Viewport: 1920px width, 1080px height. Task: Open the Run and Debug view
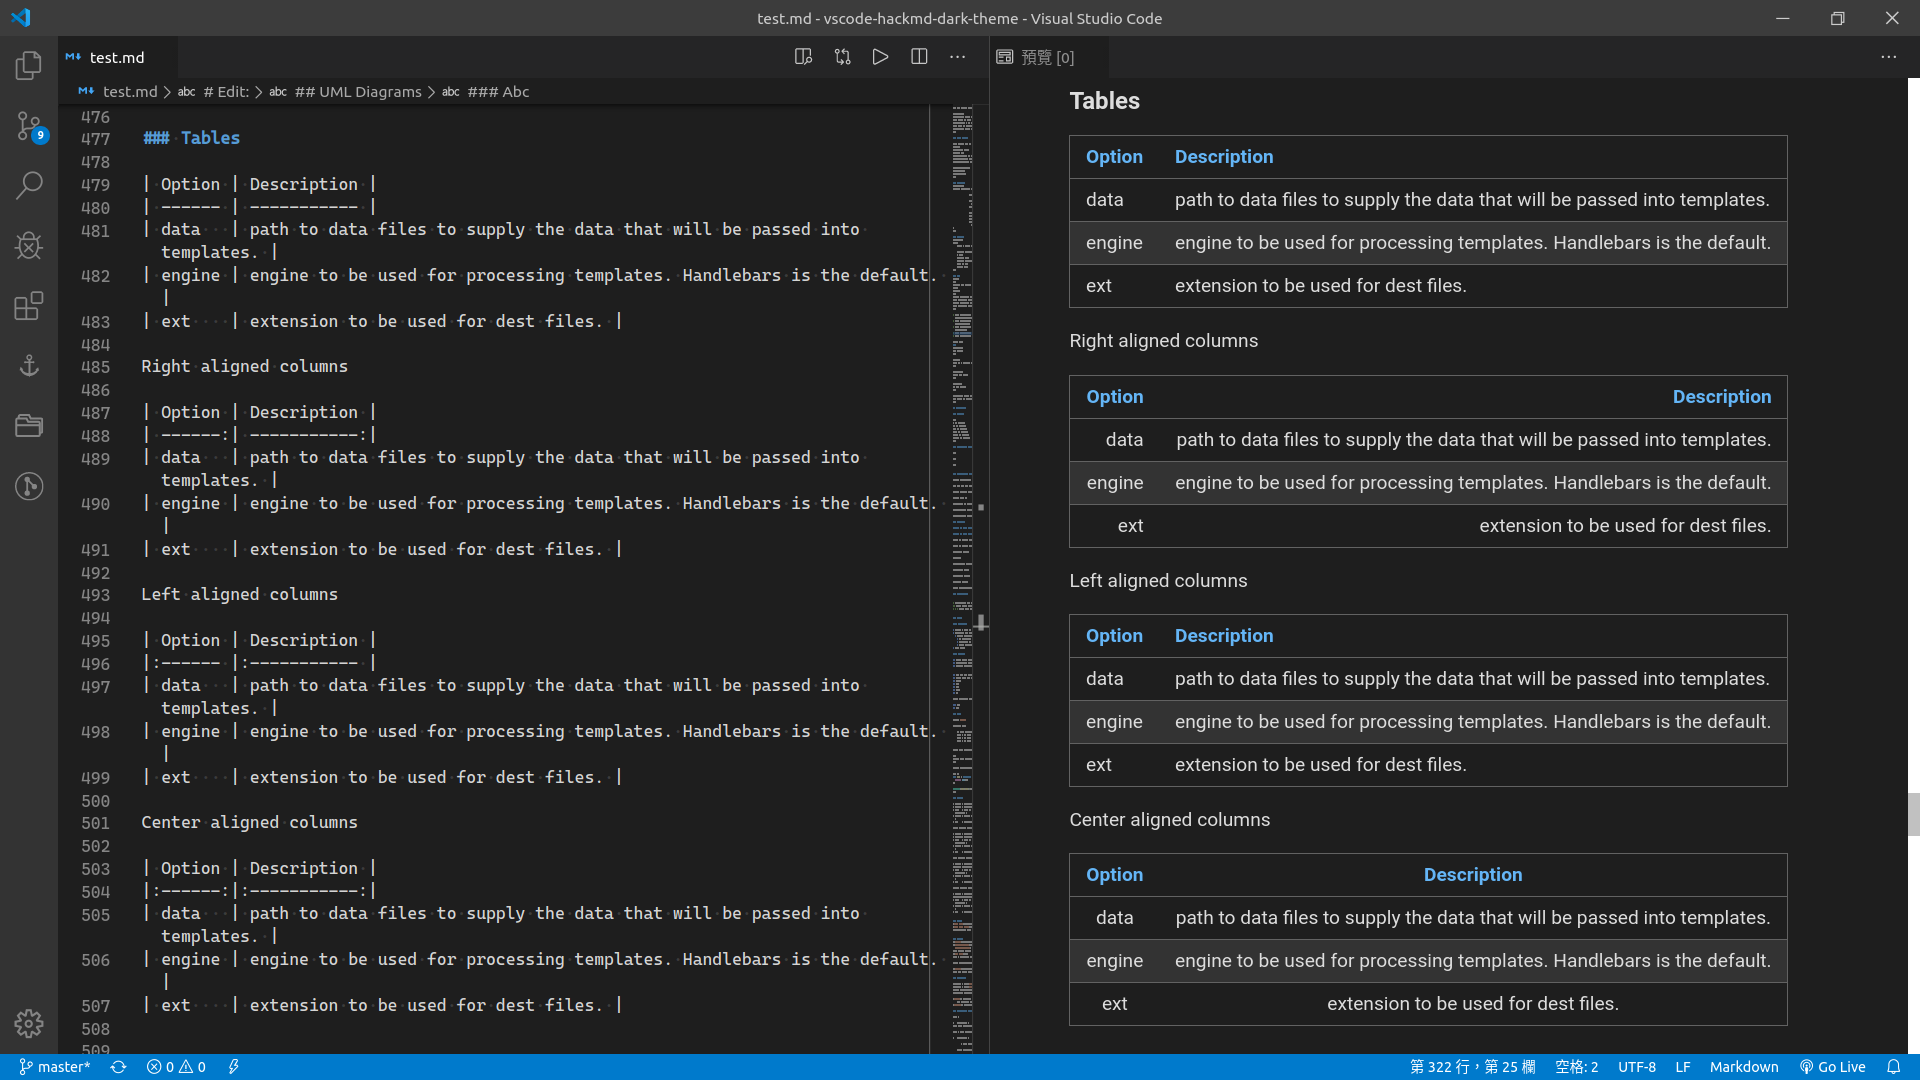click(x=29, y=245)
